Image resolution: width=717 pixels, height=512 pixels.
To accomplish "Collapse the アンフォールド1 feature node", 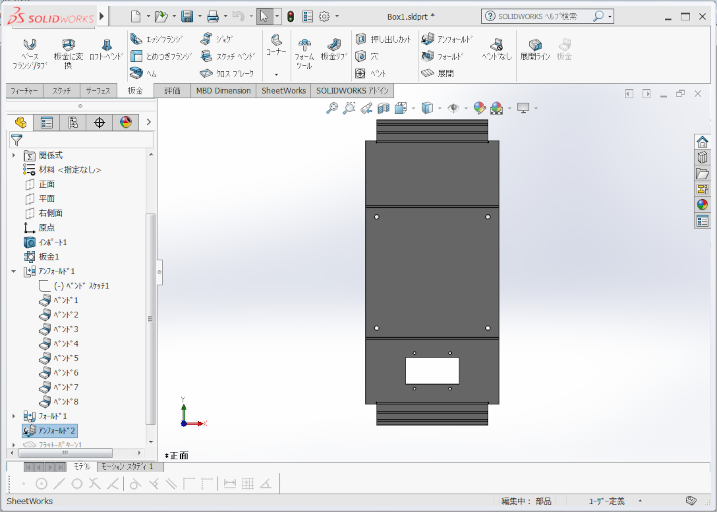I will pos(13,271).
